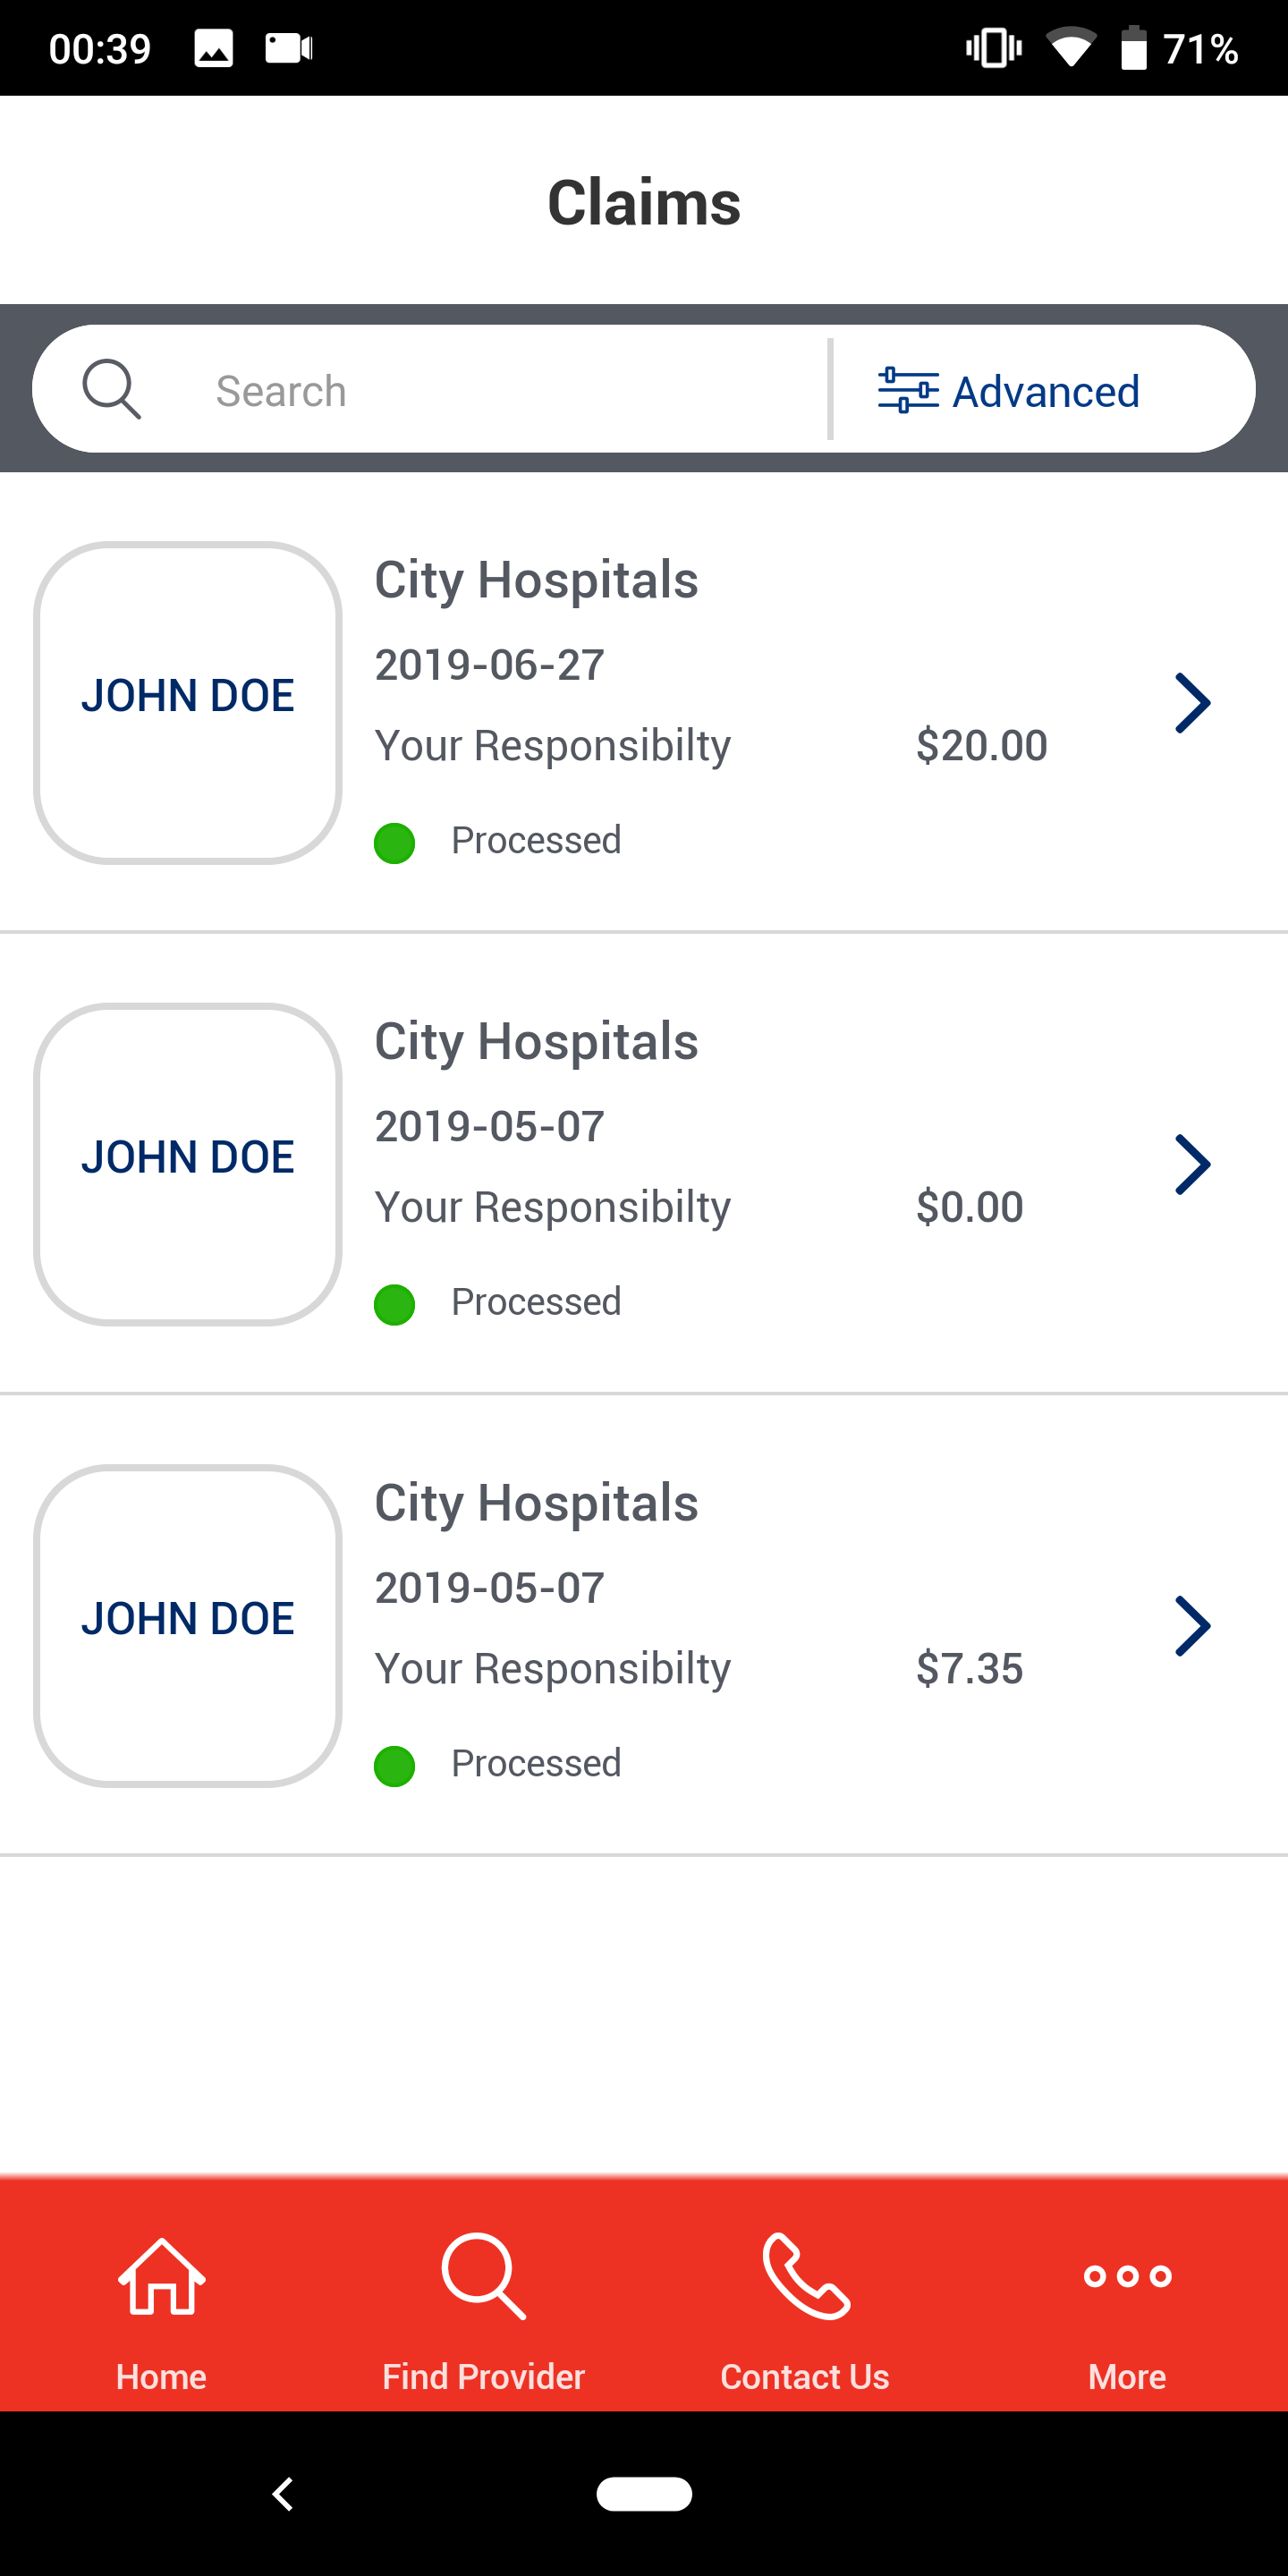Image resolution: width=1288 pixels, height=2576 pixels.
Task: Tap the green Processed dot on $20.00 claim
Action: point(394,843)
